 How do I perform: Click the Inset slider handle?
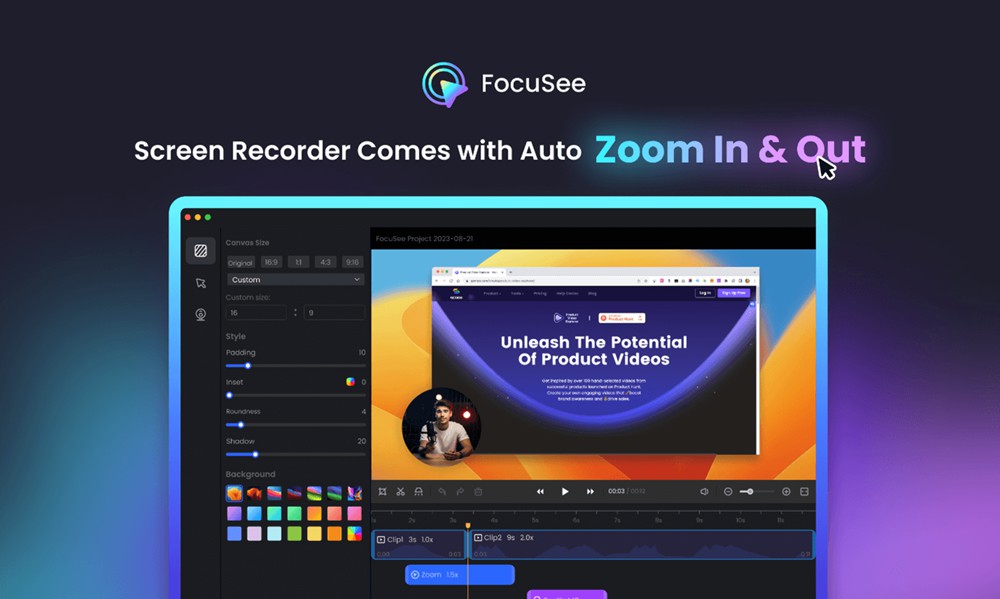tap(230, 396)
